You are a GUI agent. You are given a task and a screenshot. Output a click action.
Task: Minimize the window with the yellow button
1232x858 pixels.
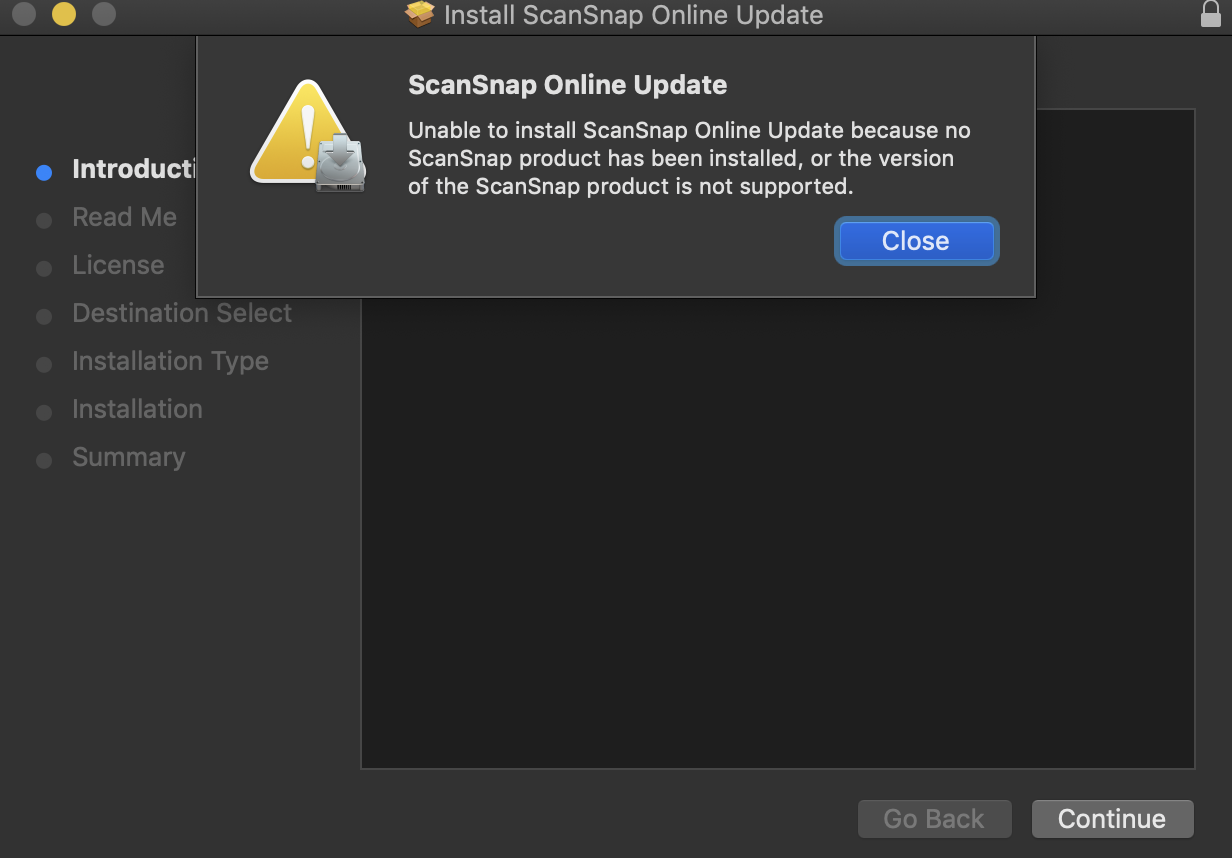click(64, 15)
